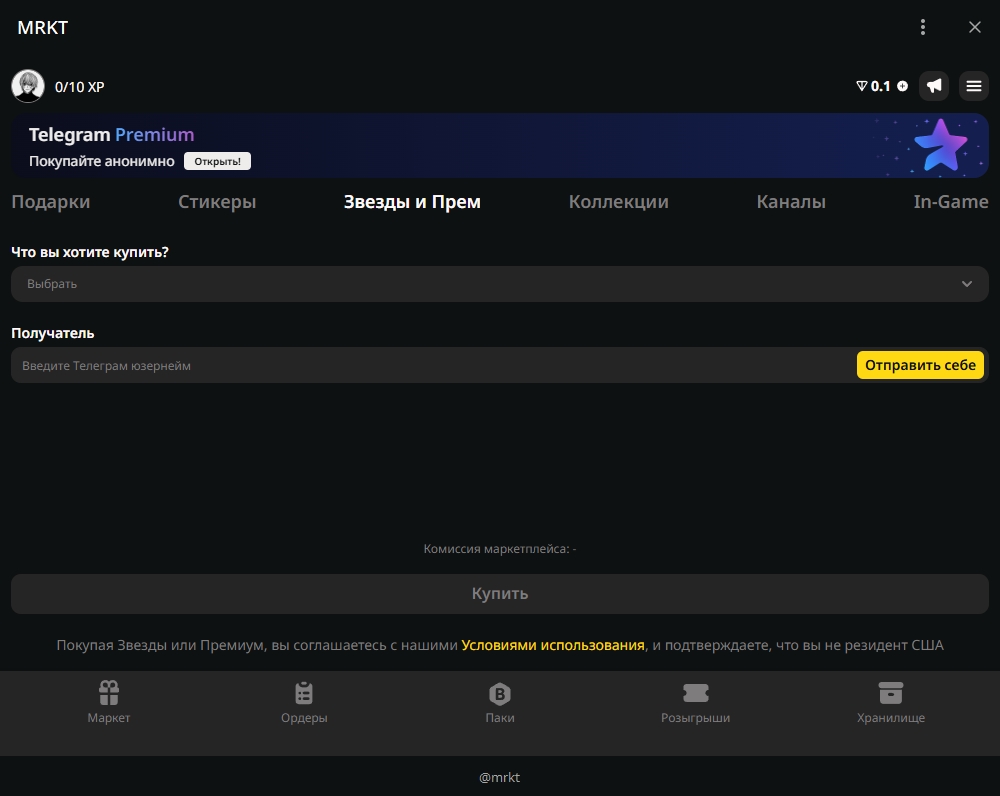Expand the Выбрать dropdown
This screenshot has height=796, width=1000.
[480, 284]
